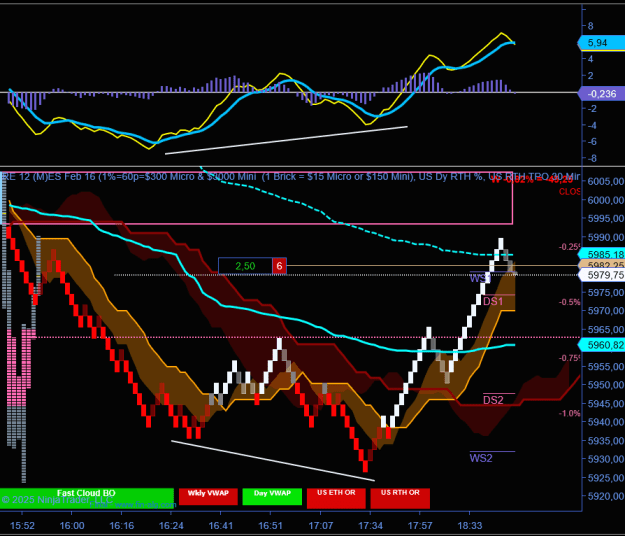Select the white 5979,75 current price marker
This screenshot has height=536, width=625.
(x=601, y=275)
